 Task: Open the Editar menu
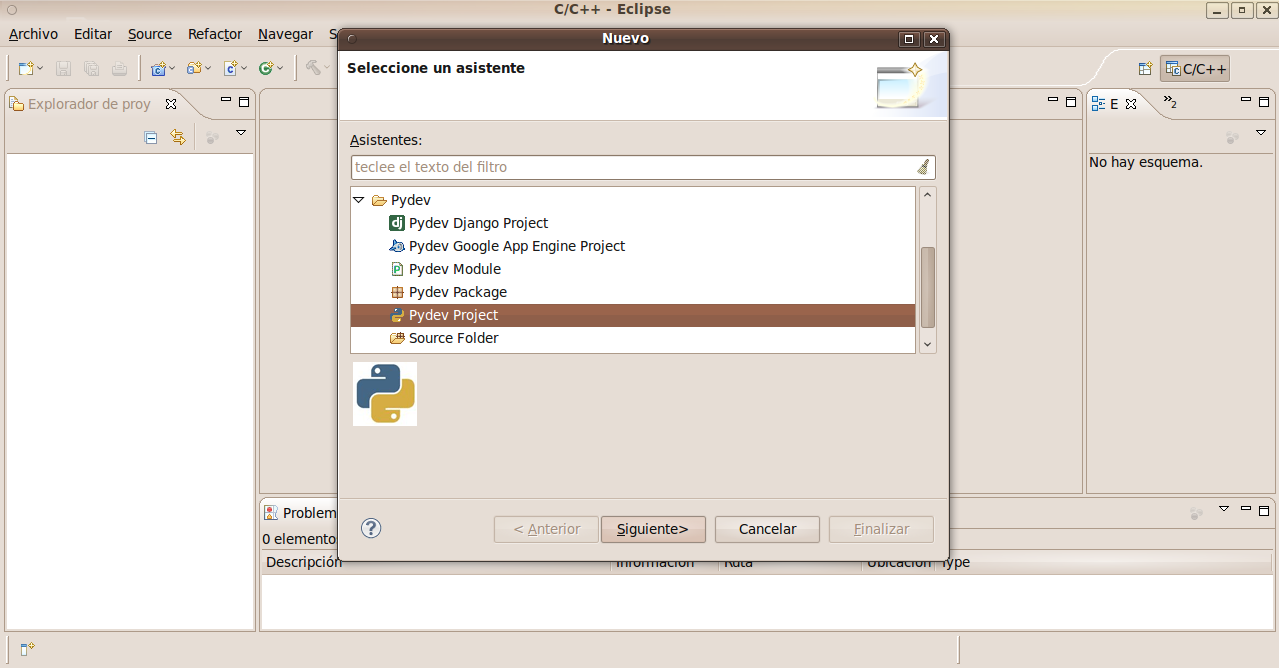tap(93, 34)
